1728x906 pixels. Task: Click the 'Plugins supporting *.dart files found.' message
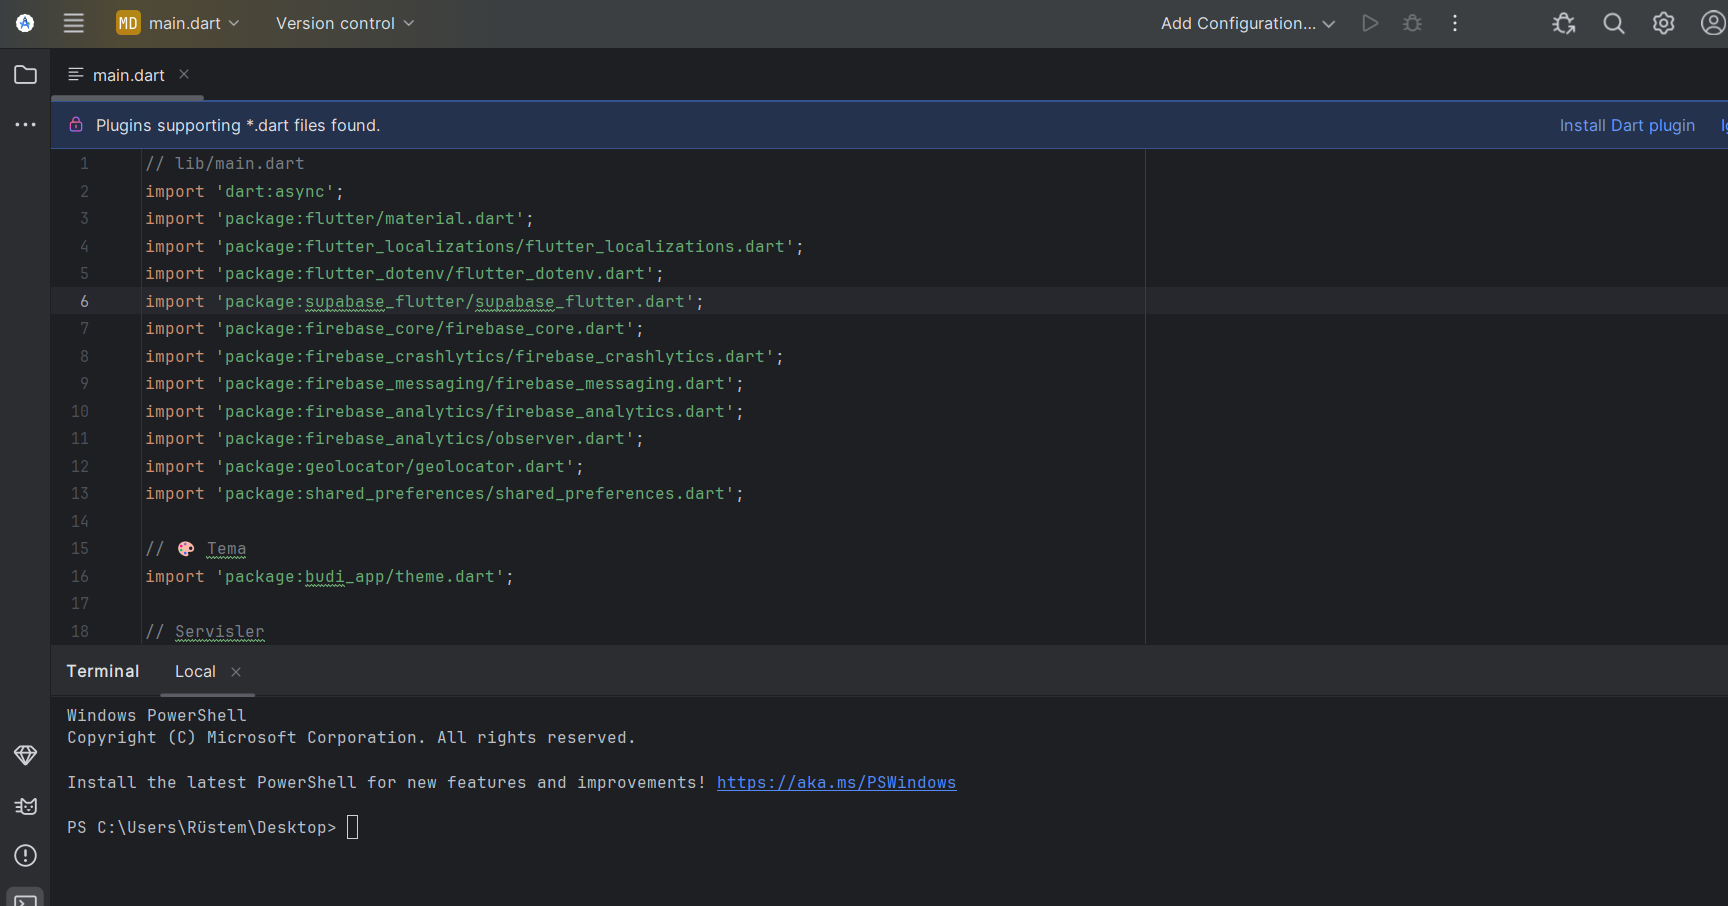(238, 125)
